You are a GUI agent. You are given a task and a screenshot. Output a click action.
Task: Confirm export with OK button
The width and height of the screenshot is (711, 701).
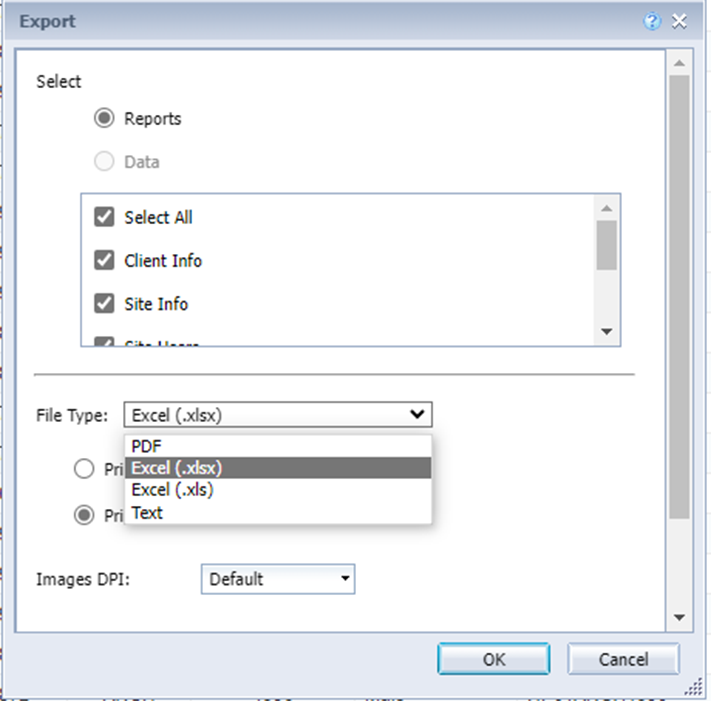point(494,659)
